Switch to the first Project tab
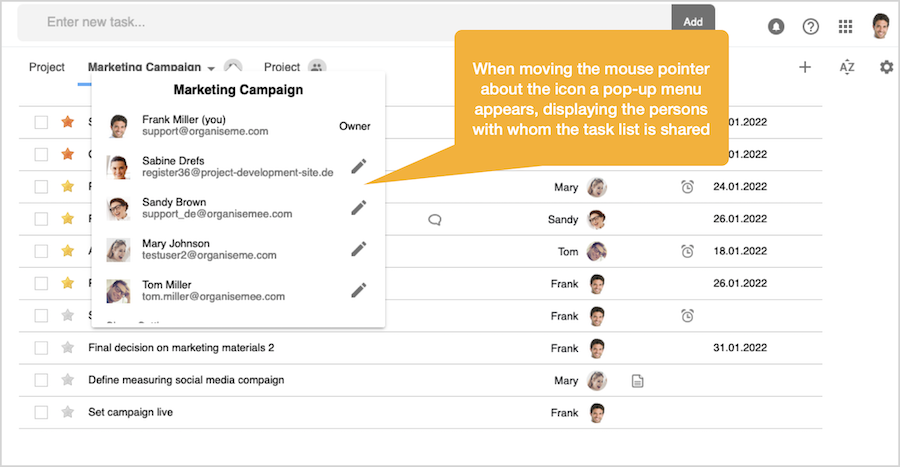This screenshot has height=467, width=900. (47, 67)
